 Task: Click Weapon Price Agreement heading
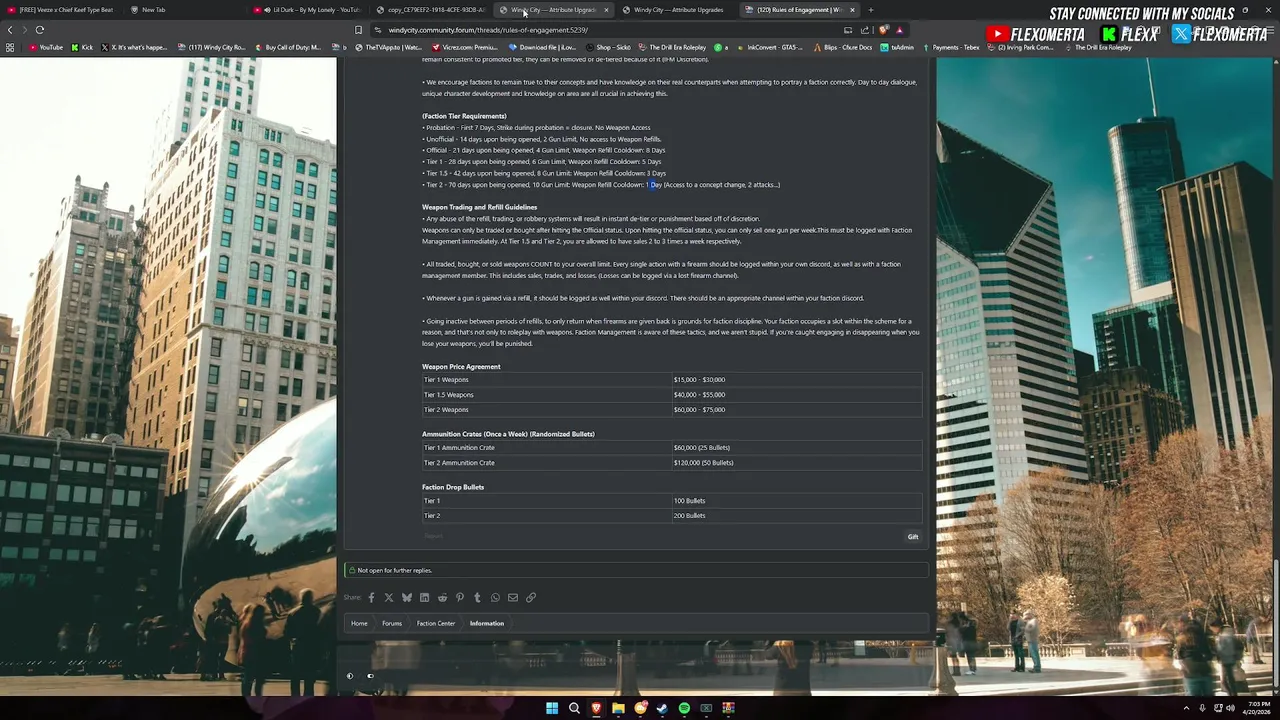click(461, 367)
